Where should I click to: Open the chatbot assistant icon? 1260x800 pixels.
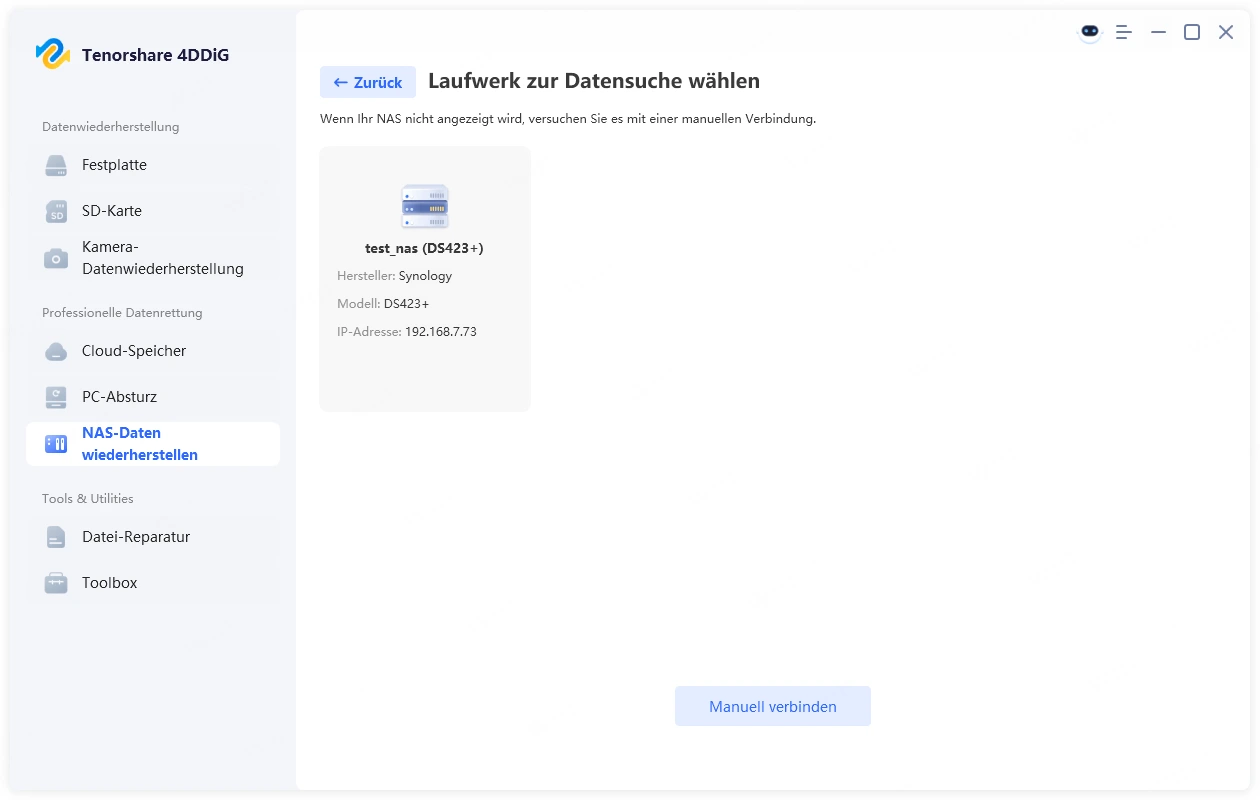[1089, 32]
